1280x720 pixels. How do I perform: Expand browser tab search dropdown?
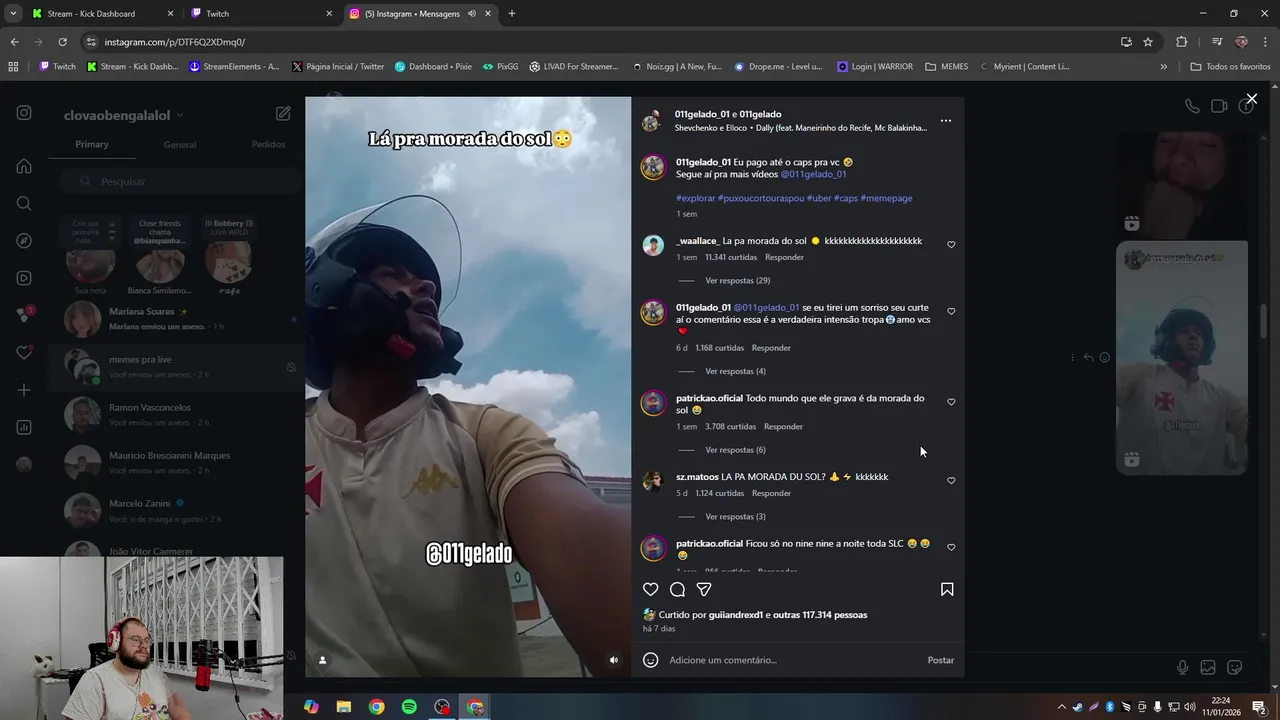13,14
